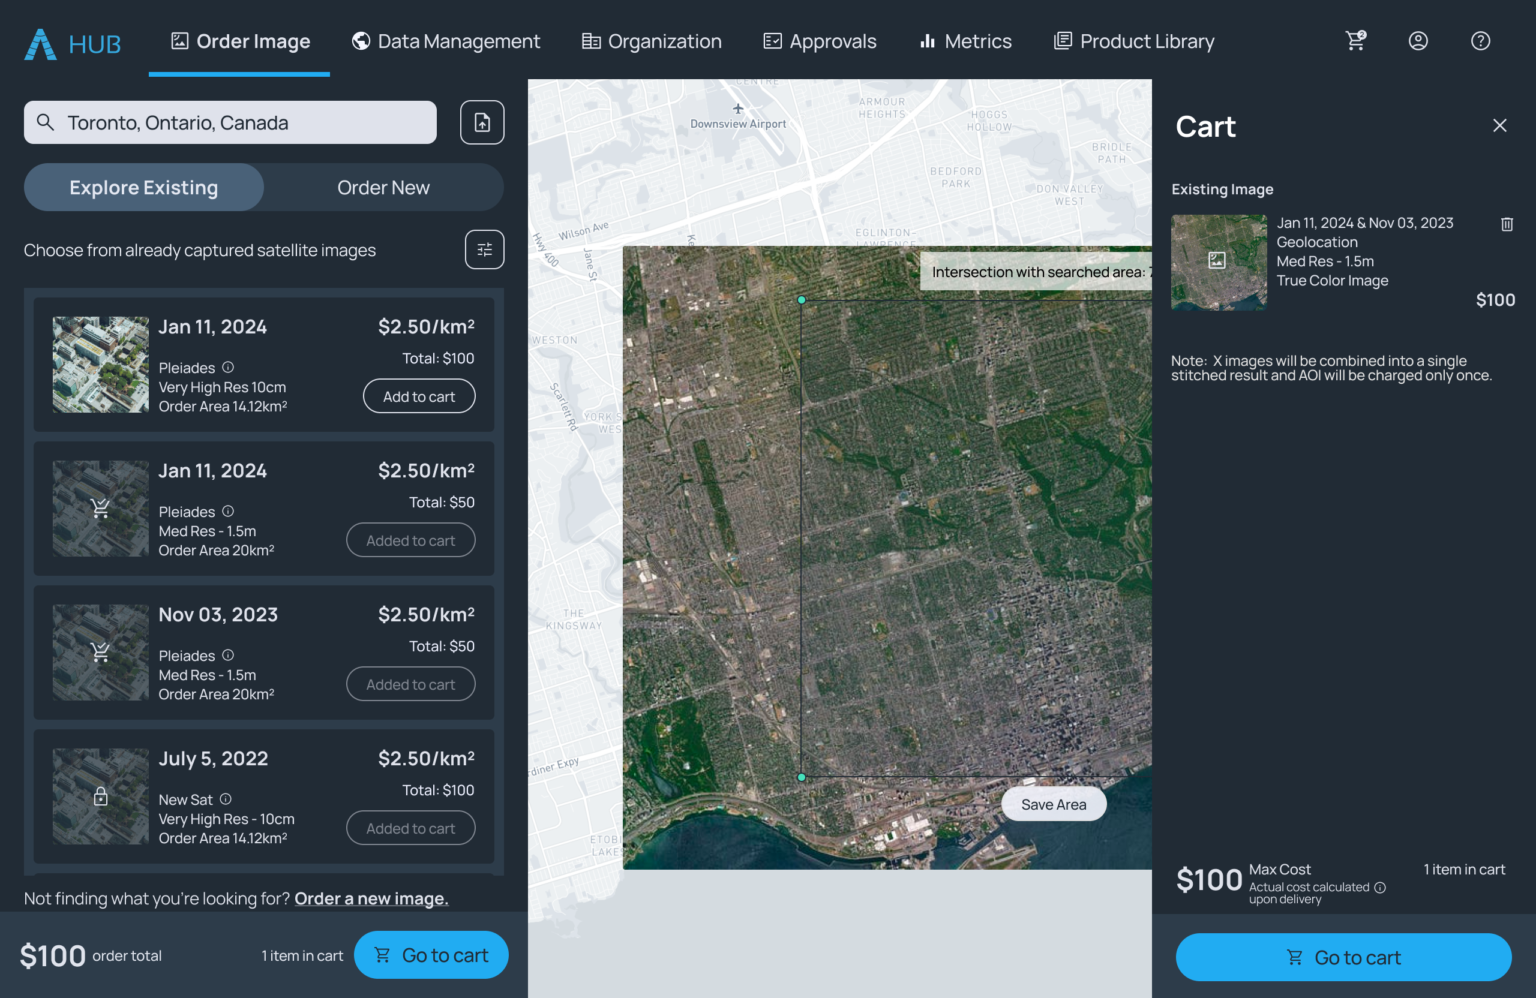The height and width of the screenshot is (998, 1536).
Task: Click the Order a new image link
Action: tap(371, 898)
